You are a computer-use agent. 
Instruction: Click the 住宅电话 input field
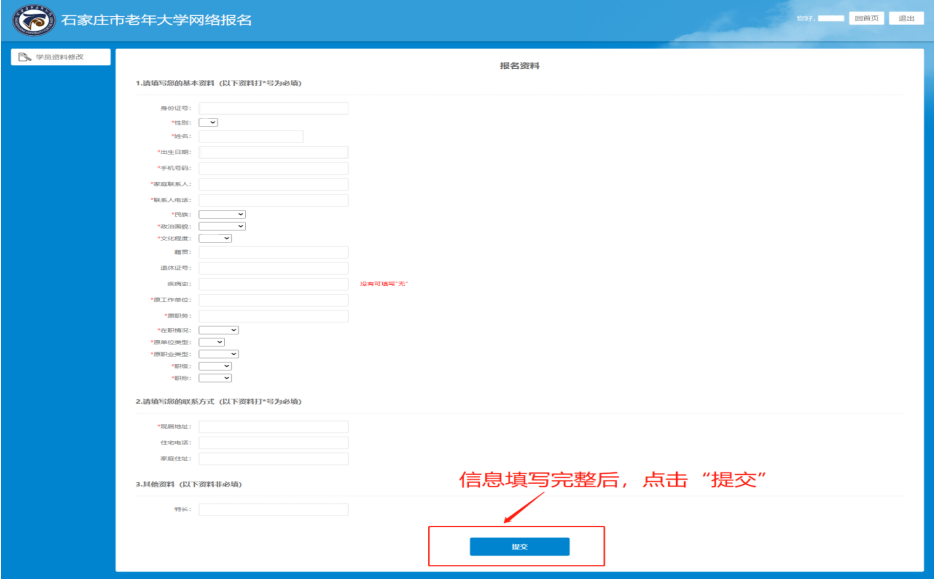273,443
